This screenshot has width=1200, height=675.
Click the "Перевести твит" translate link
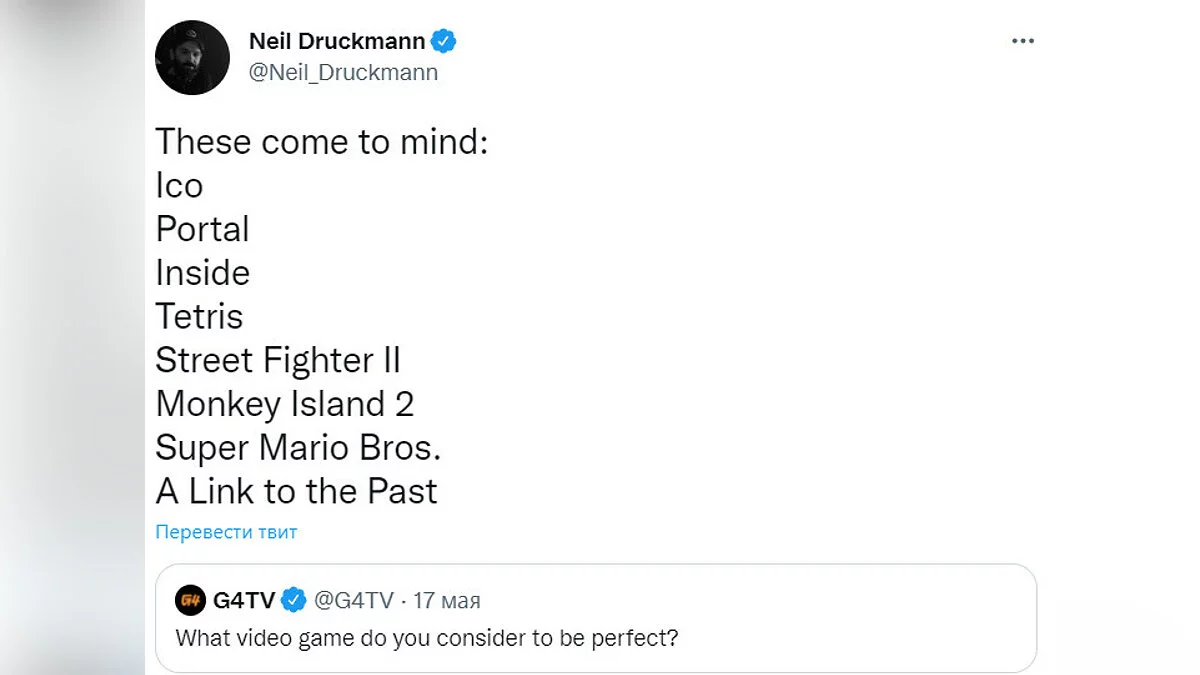tap(226, 532)
